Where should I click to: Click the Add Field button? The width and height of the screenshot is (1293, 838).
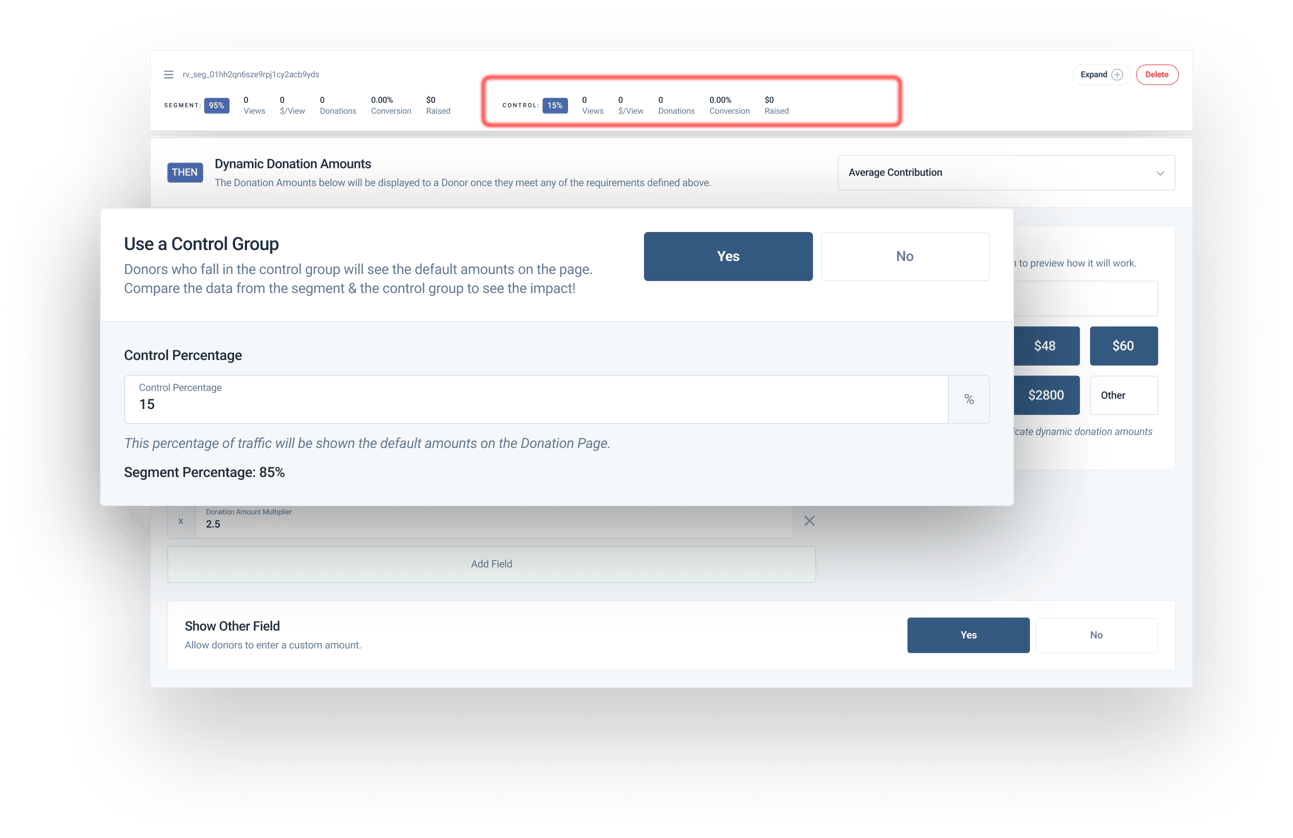491,564
